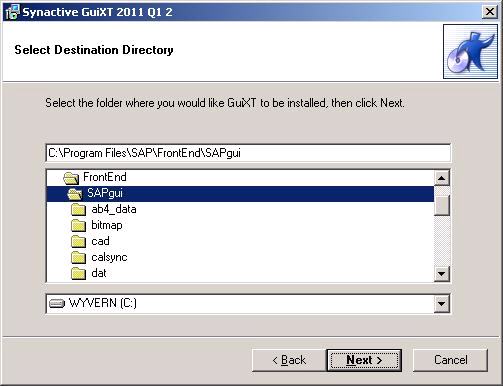Viewport: 503px width, 386px height.
Task: Click the folder list scrollbar thumb
Action: click(x=442, y=205)
